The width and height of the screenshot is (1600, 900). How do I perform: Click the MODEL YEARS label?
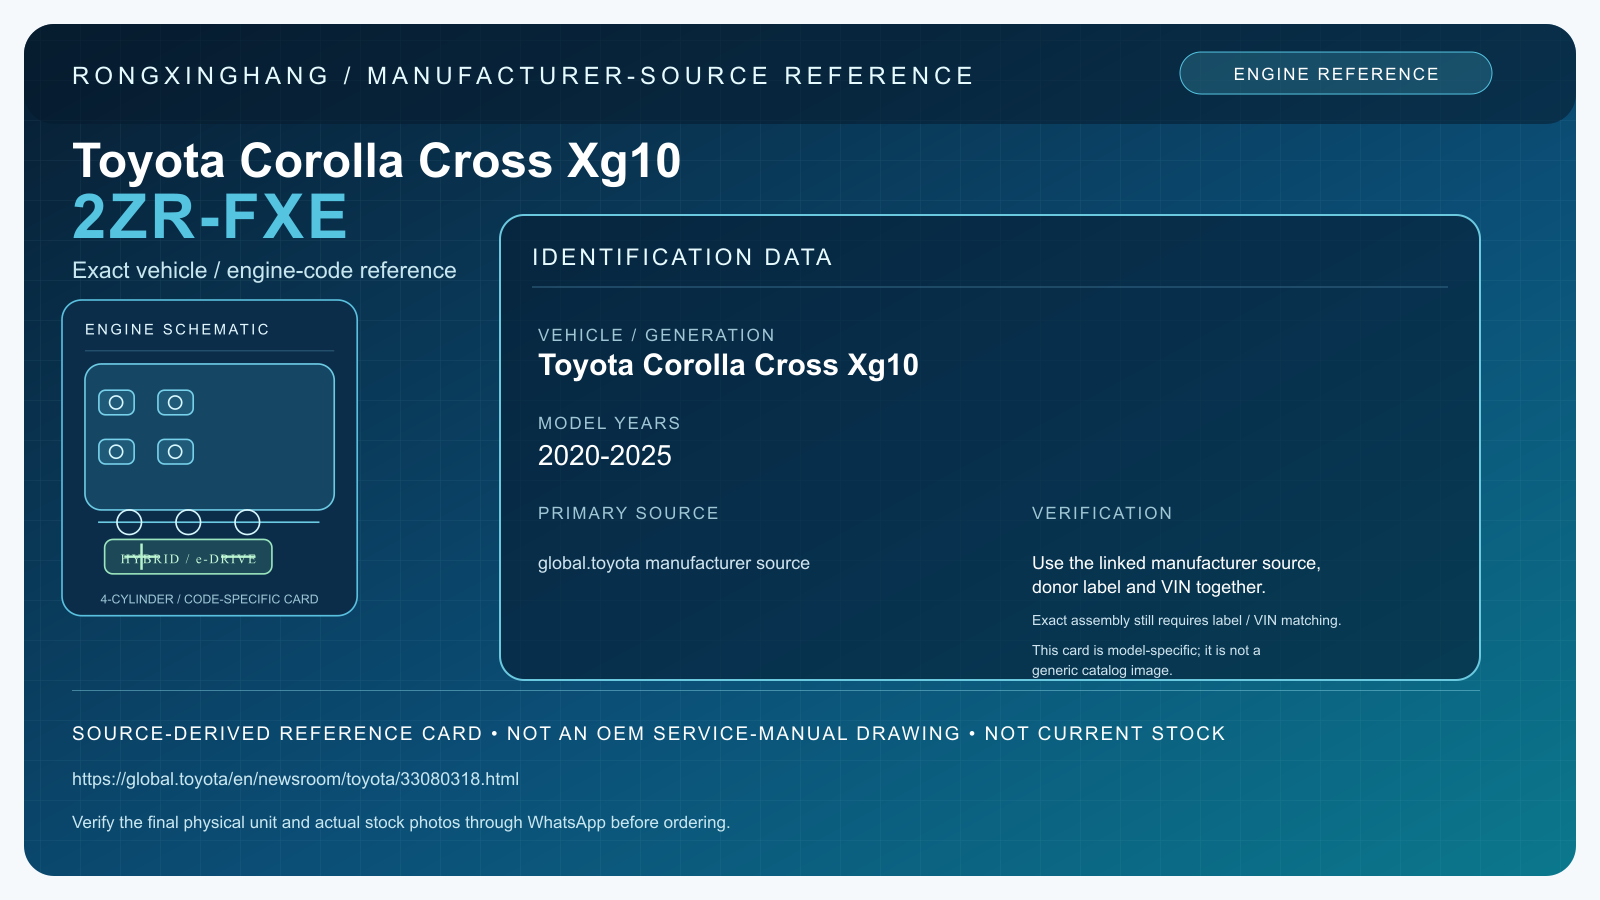click(x=609, y=423)
